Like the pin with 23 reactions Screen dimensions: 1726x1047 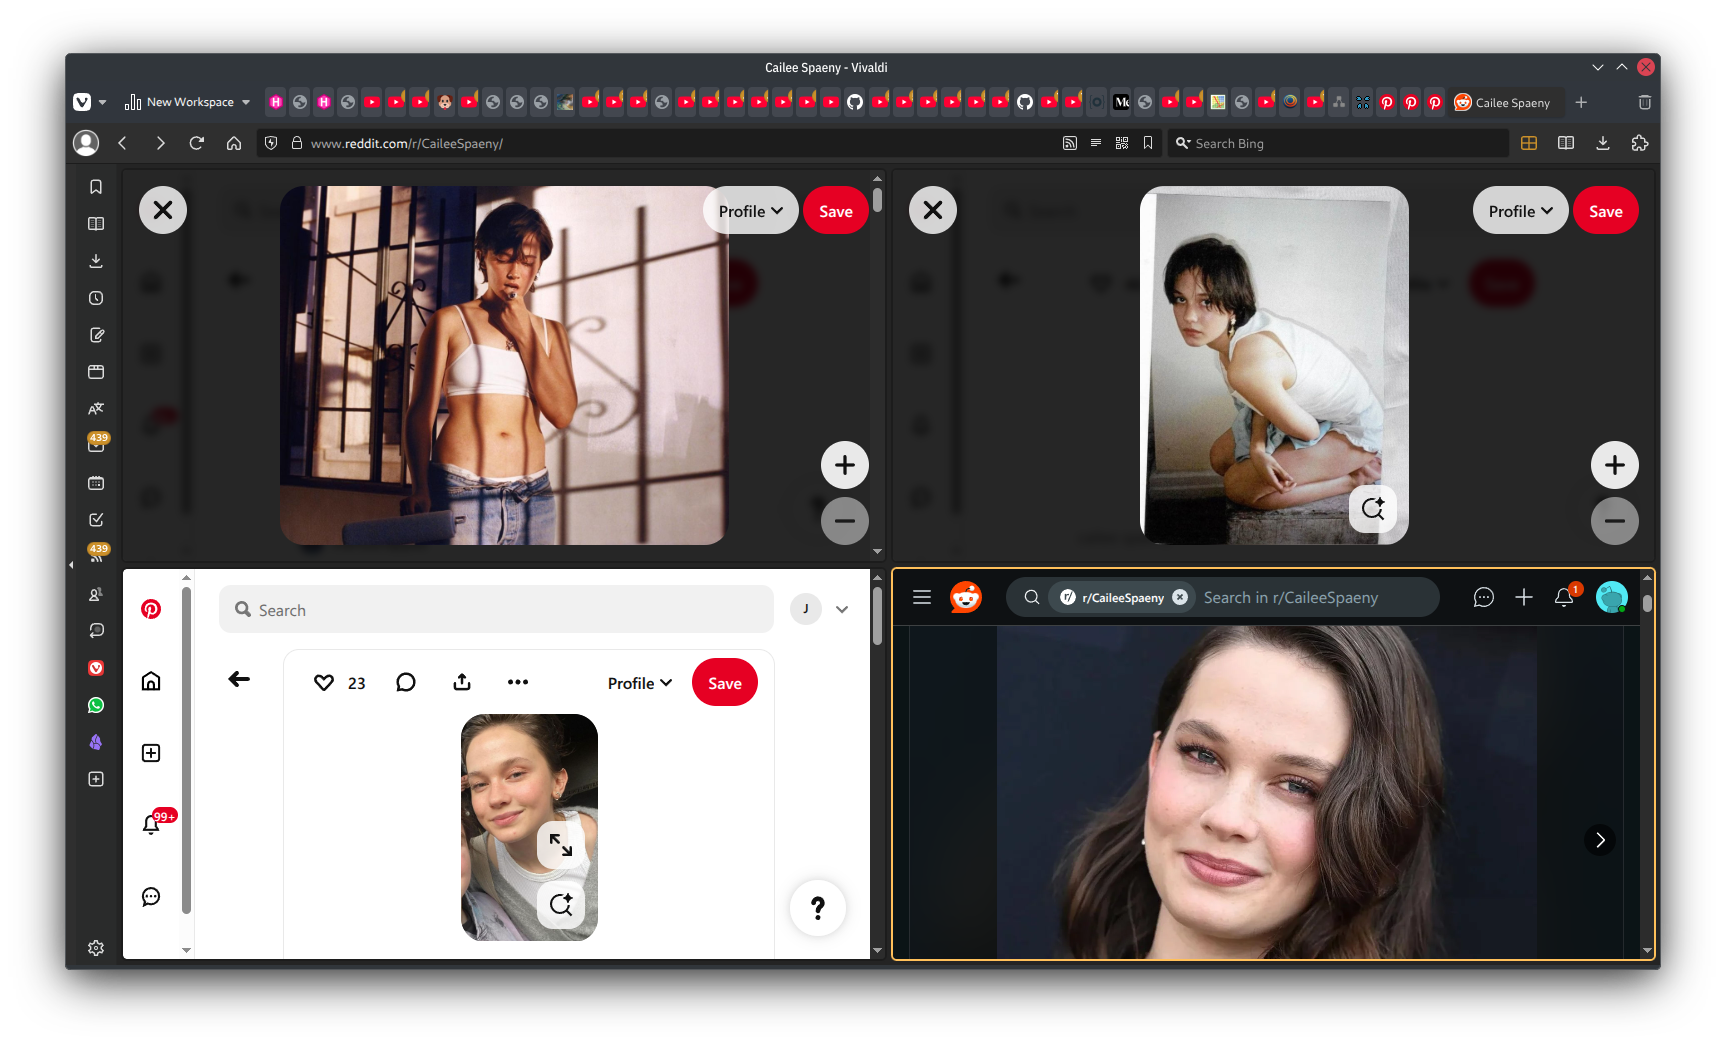pos(324,683)
